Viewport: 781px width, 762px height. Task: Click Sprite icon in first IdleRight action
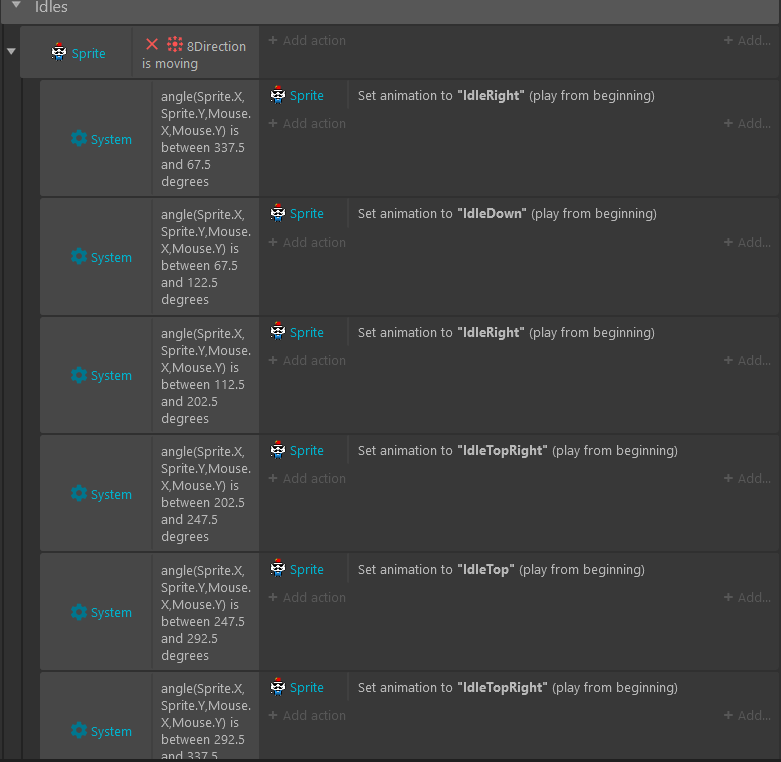coord(277,95)
